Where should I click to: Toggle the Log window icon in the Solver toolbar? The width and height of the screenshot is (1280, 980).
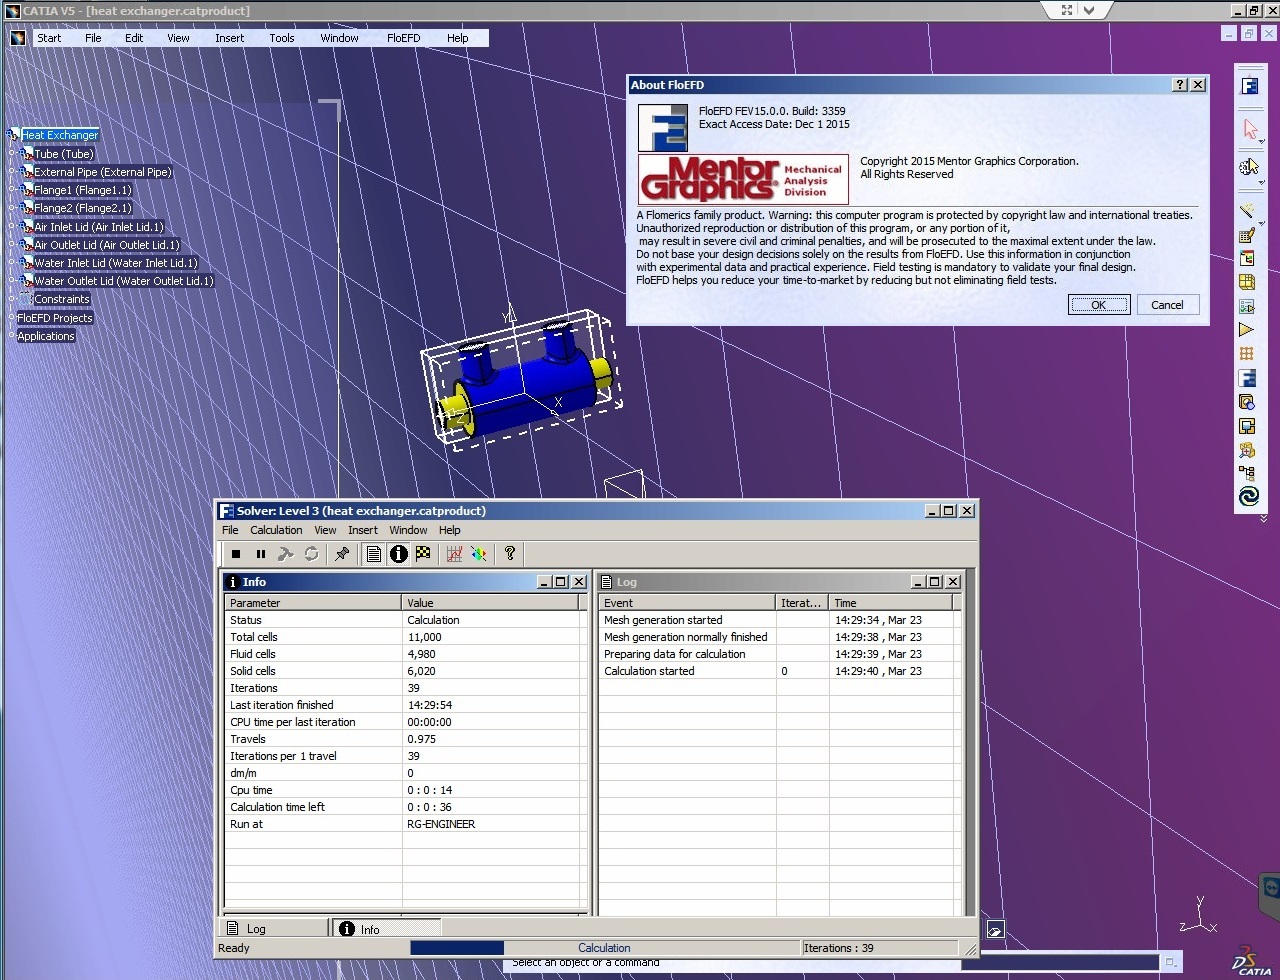374,554
